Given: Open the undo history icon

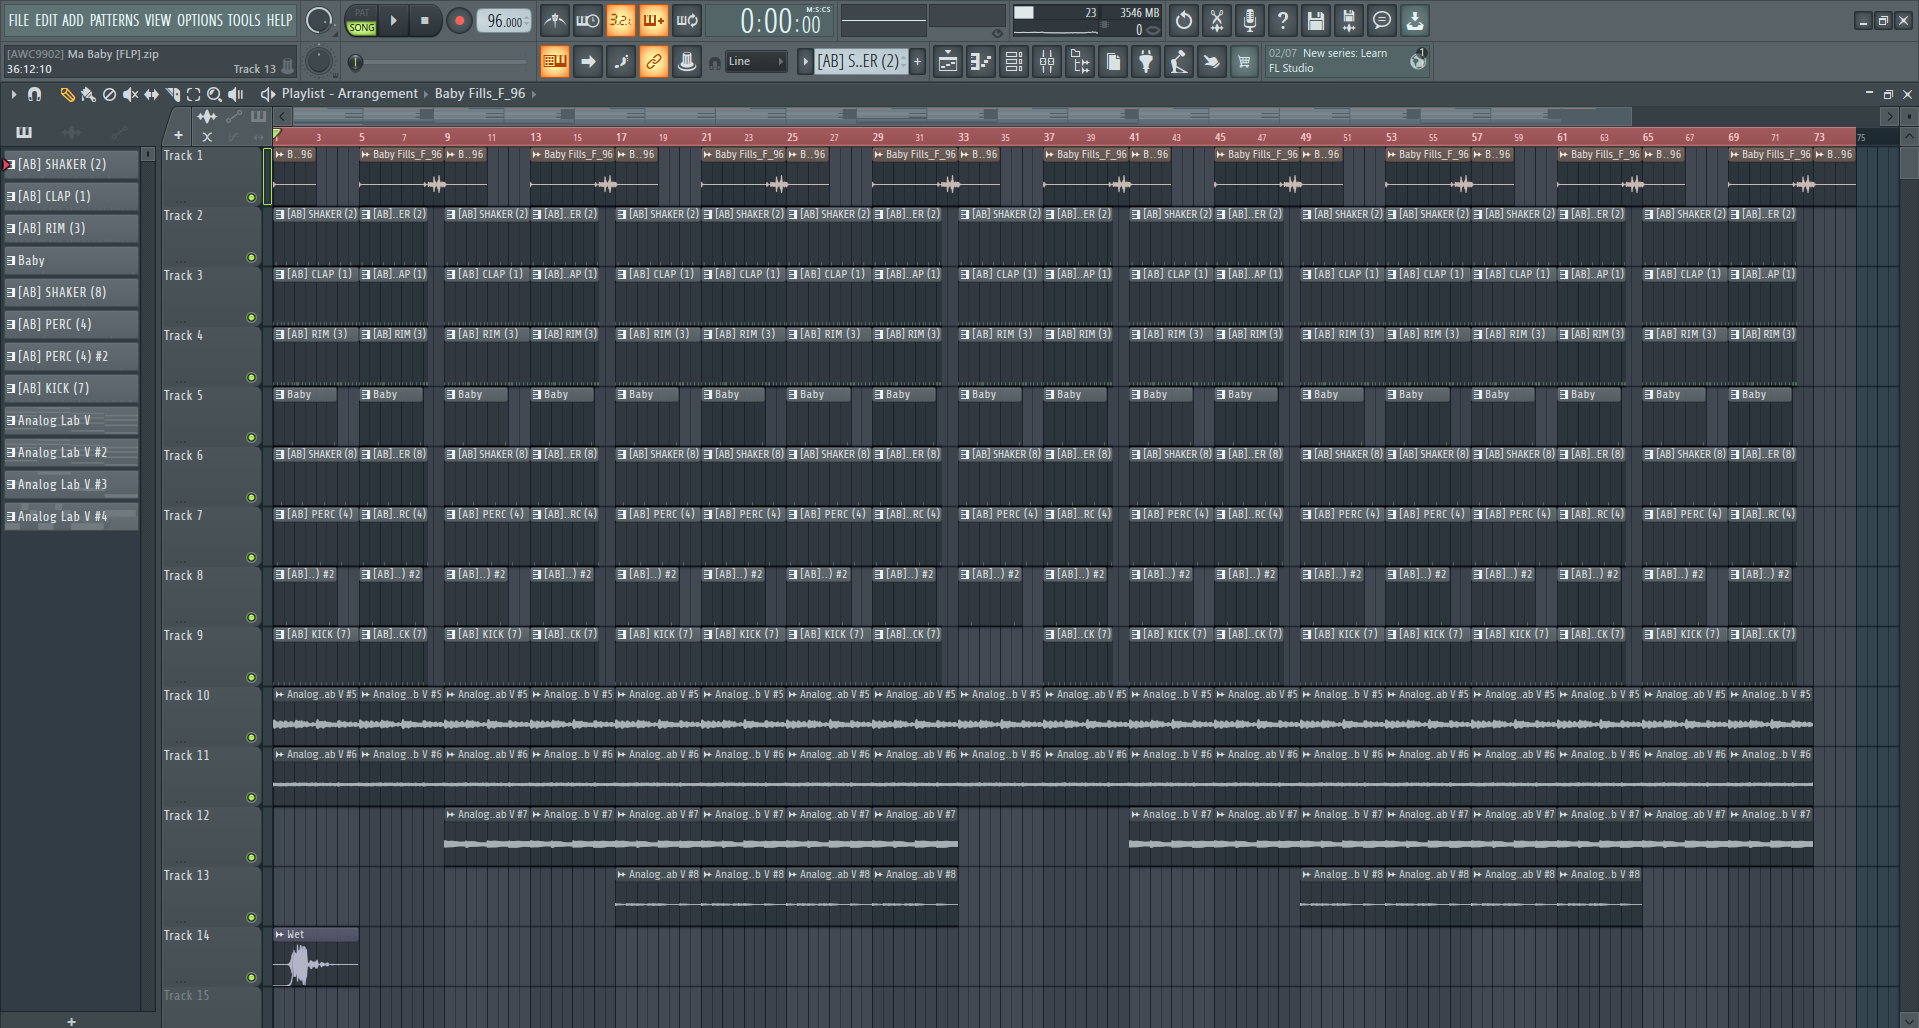Looking at the screenshot, I should (1184, 20).
